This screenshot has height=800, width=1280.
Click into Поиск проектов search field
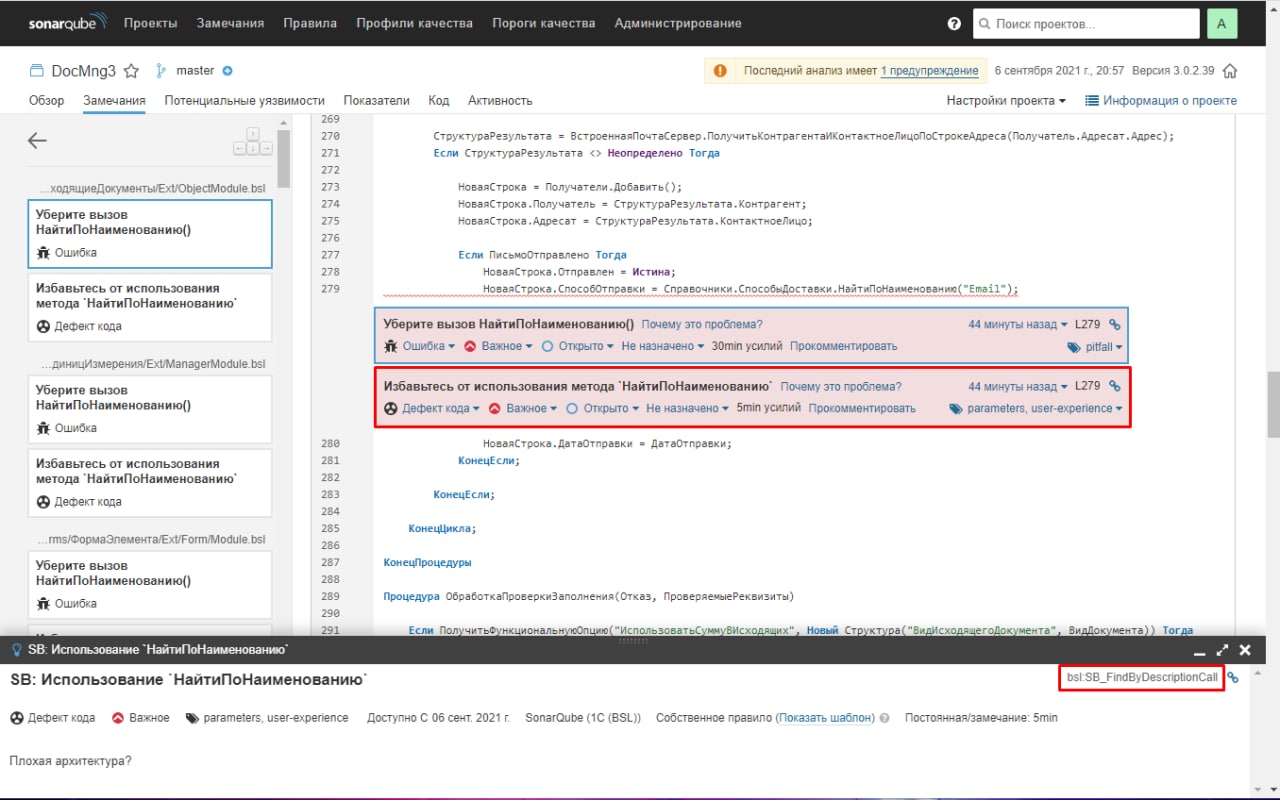click(x=1086, y=23)
